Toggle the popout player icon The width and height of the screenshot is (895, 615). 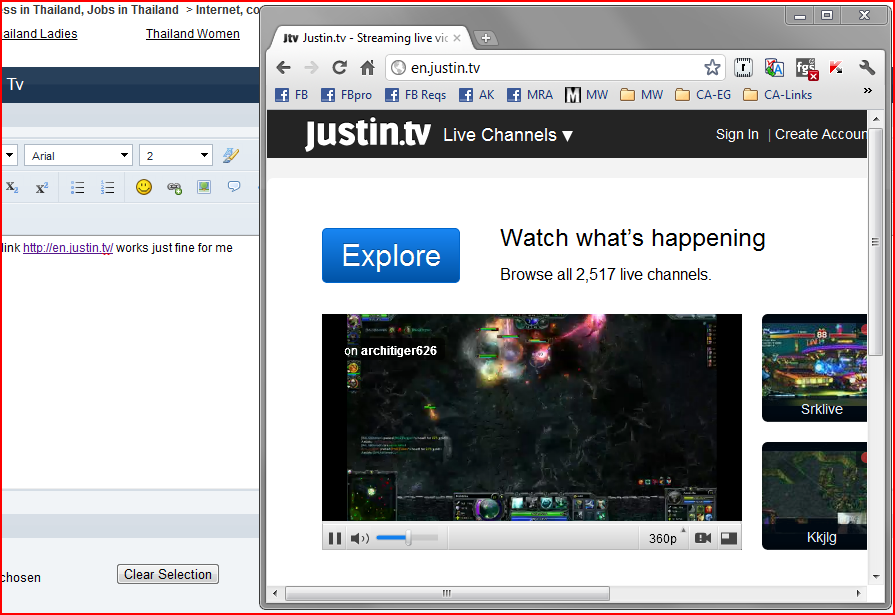coord(729,538)
